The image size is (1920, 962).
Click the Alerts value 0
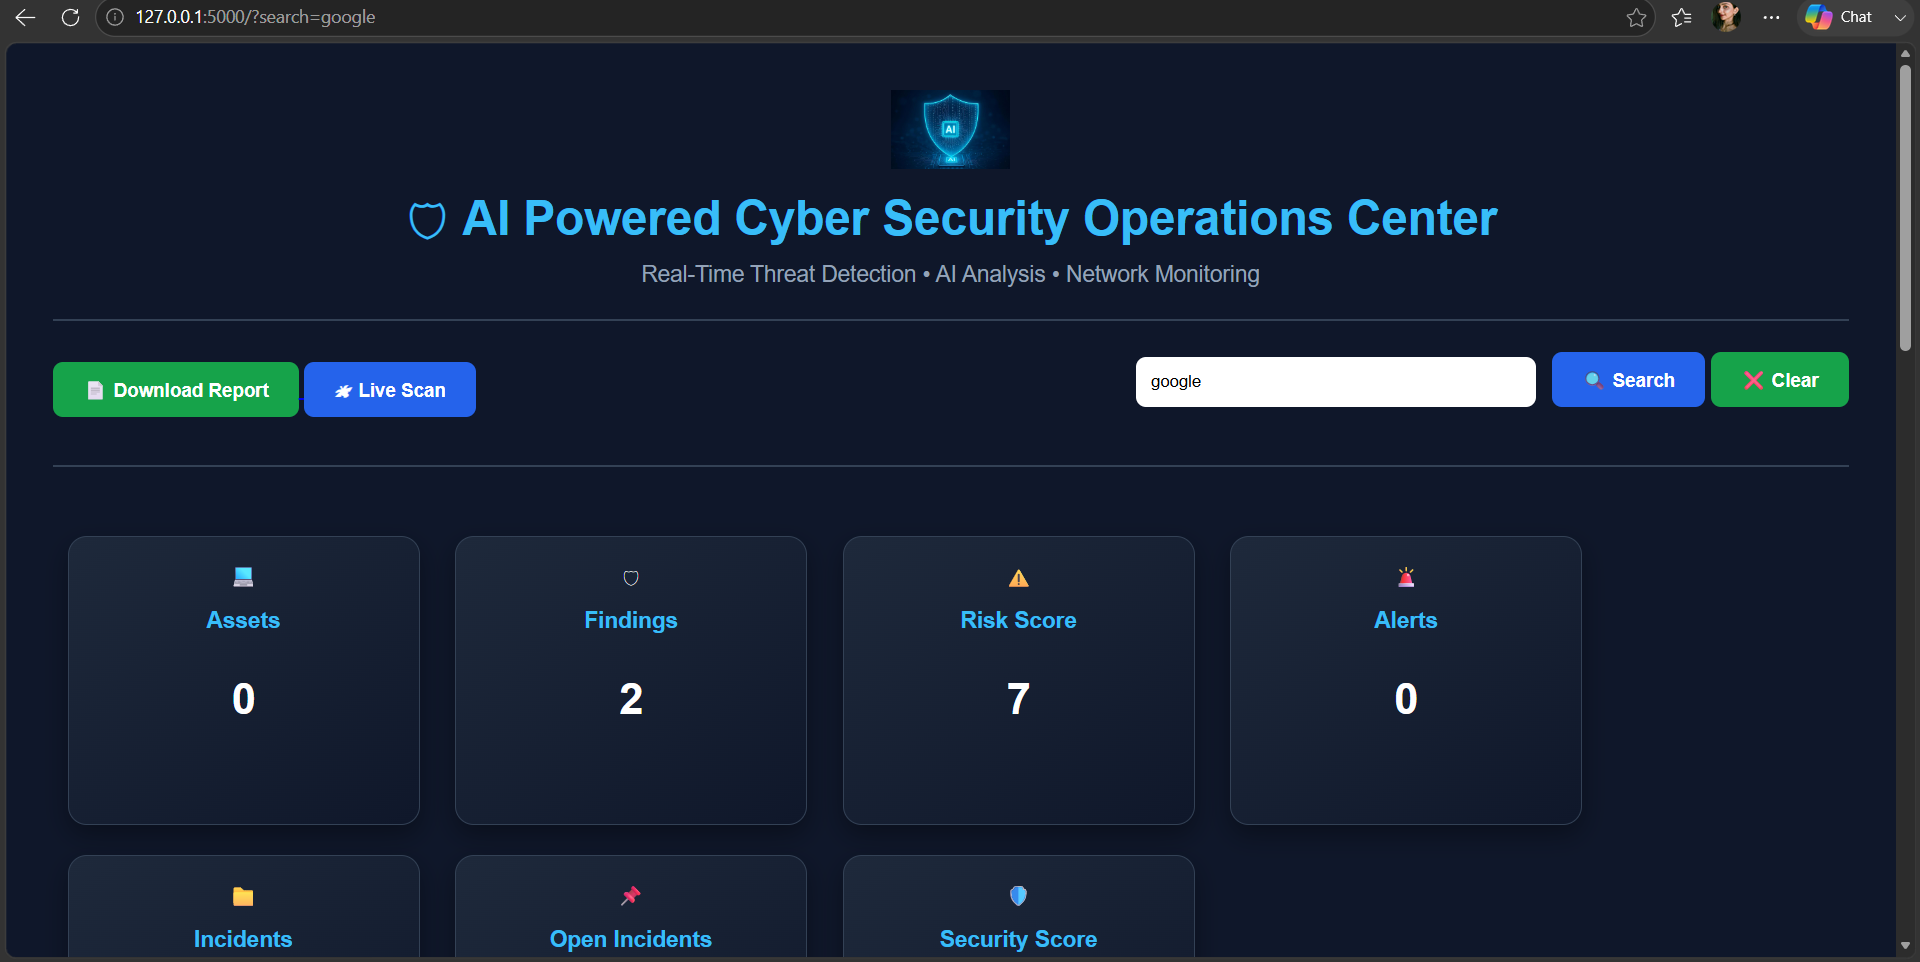(1406, 699)
